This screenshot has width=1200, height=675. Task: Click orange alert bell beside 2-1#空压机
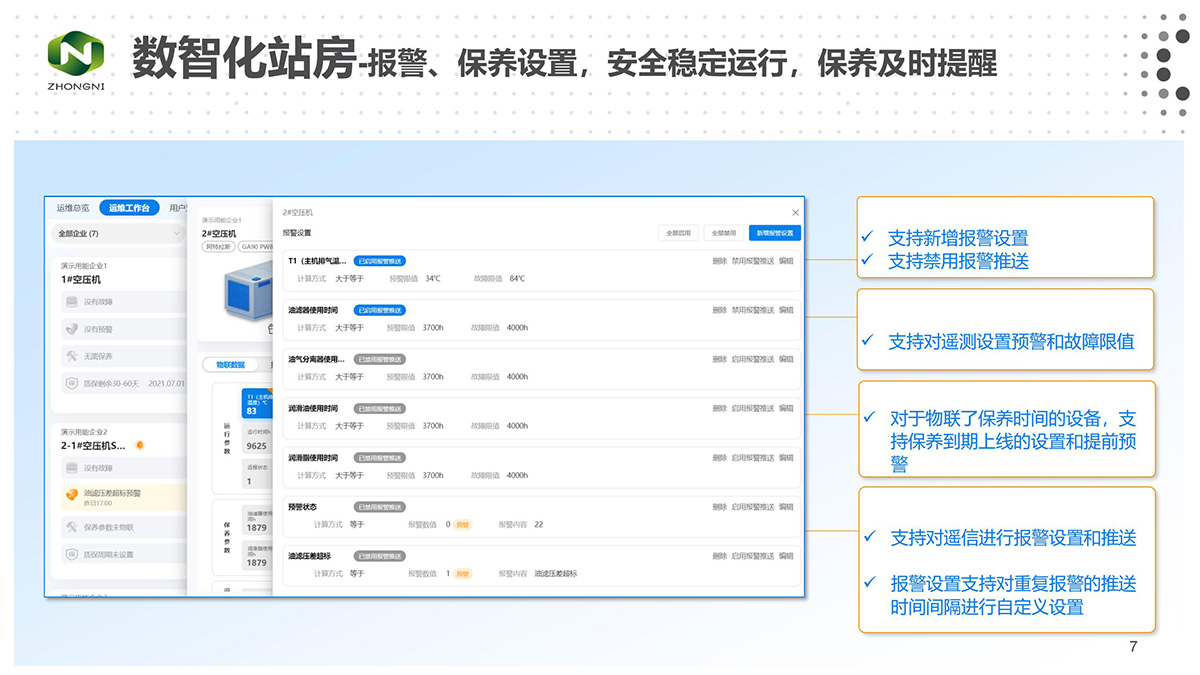(x=140, y=445)
